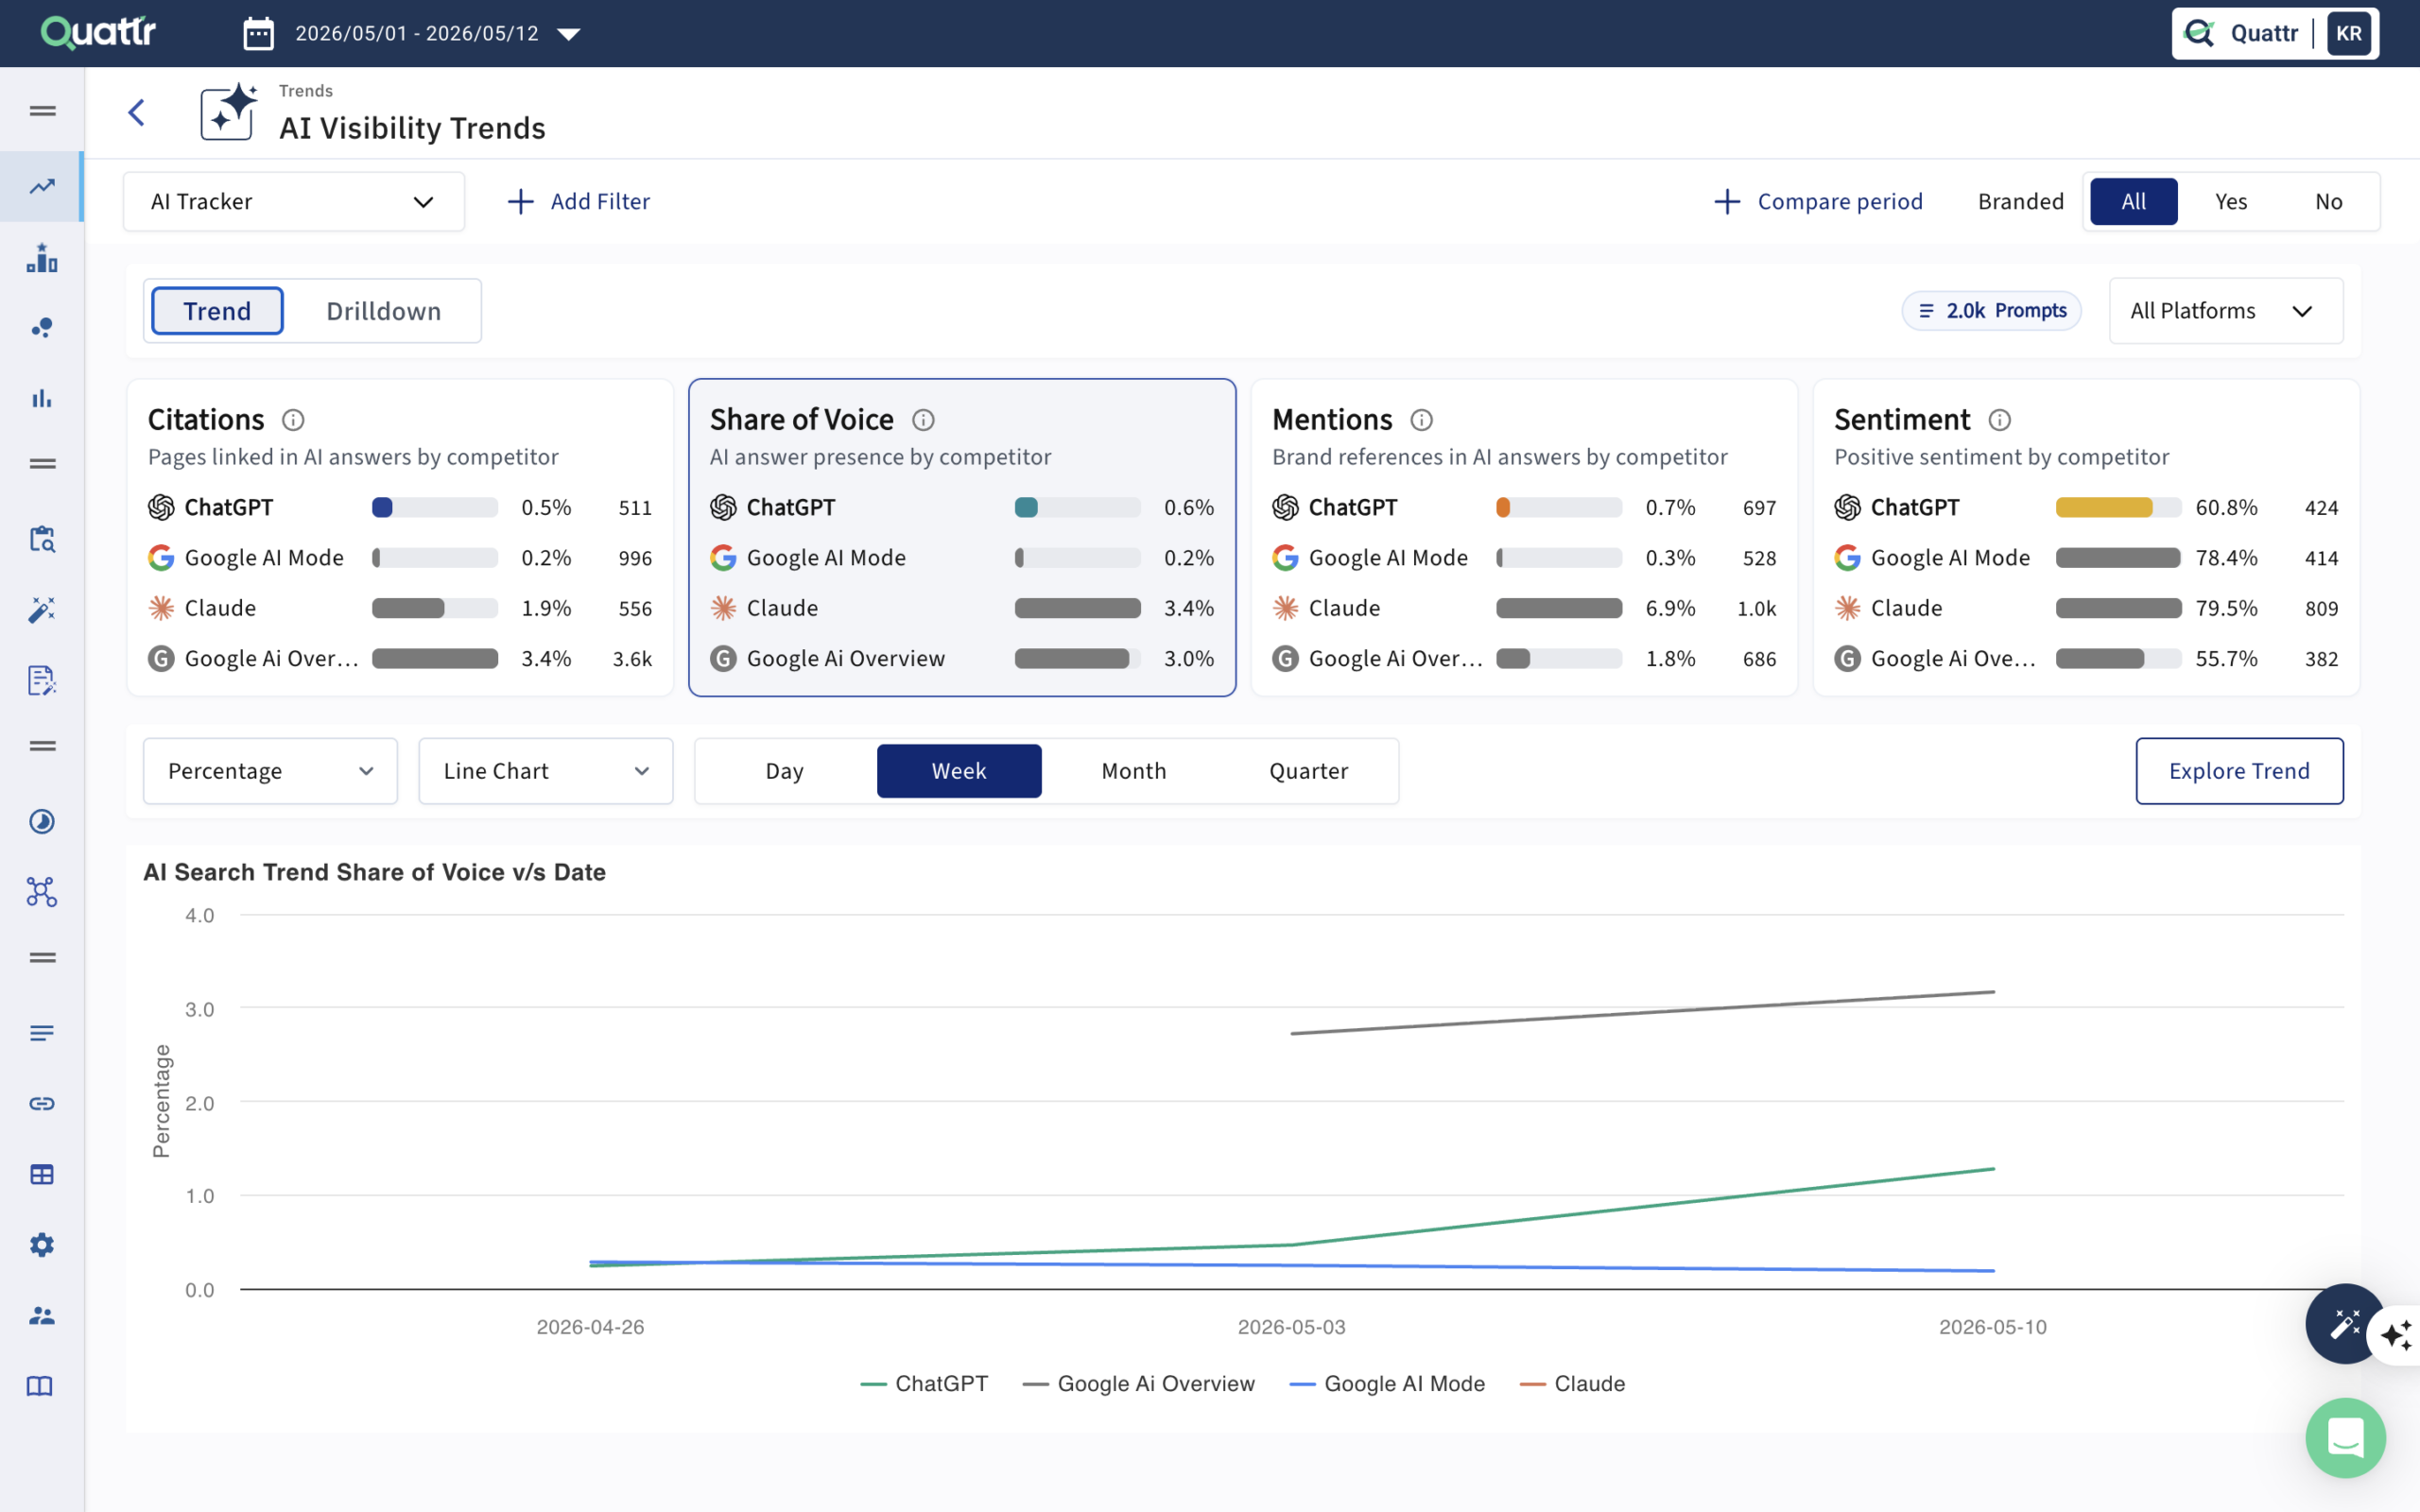Open the bar chart sidebar icon
2420x1512 pixels.
[42, 398]
